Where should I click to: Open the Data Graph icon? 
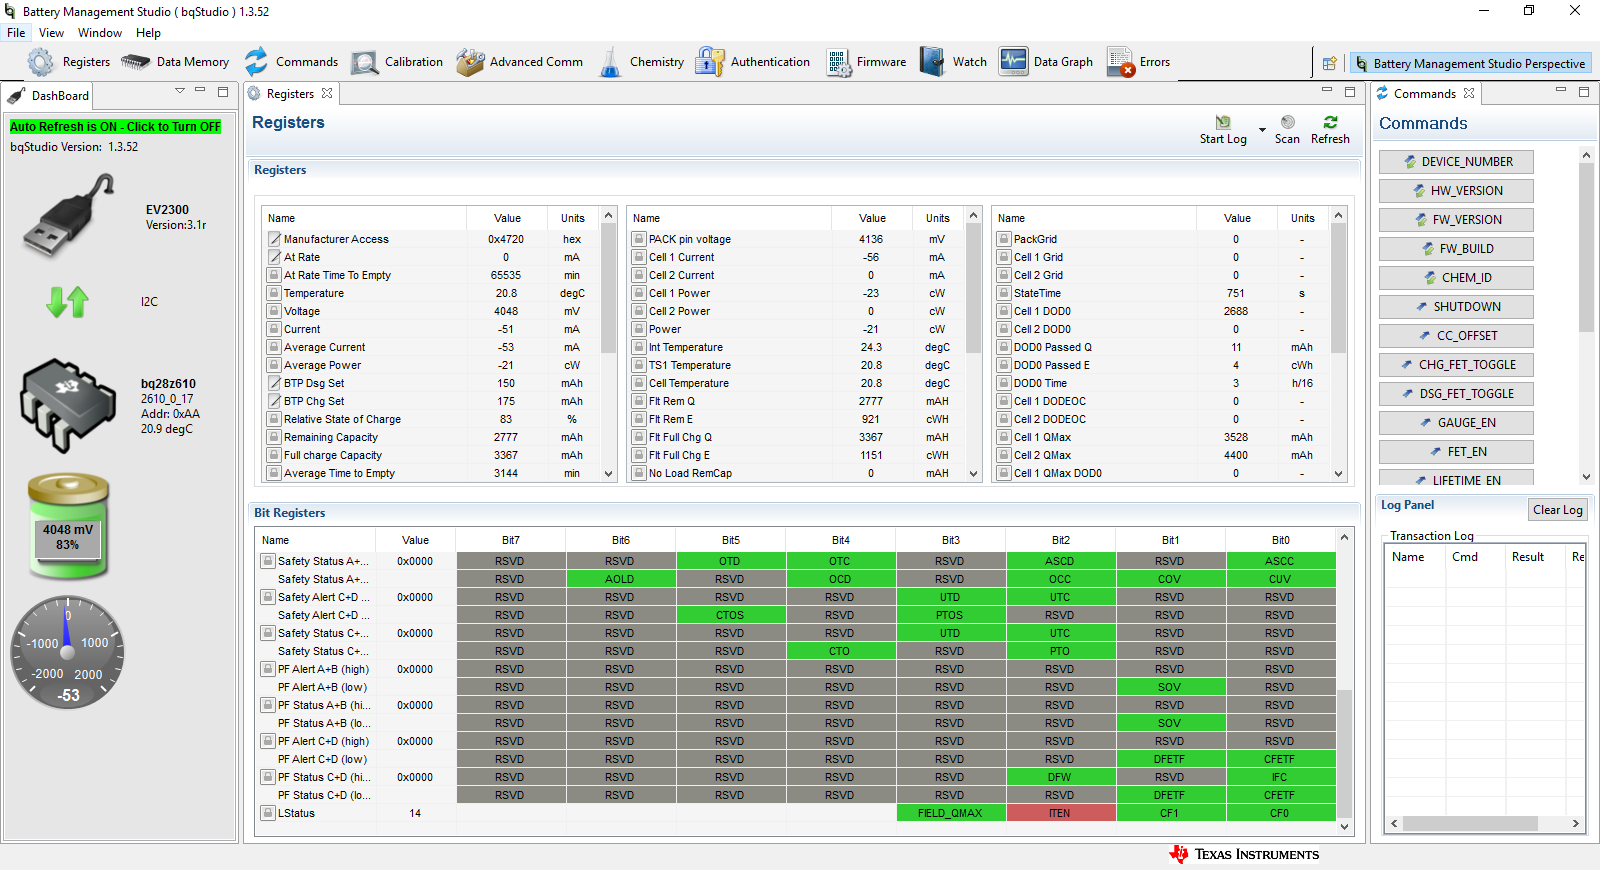1014,62
